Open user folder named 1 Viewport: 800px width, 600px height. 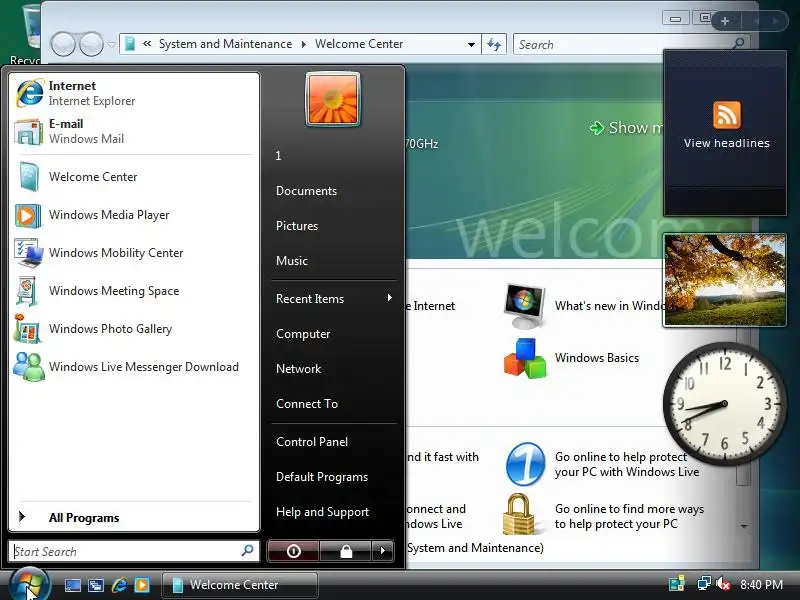coord(279,156)
